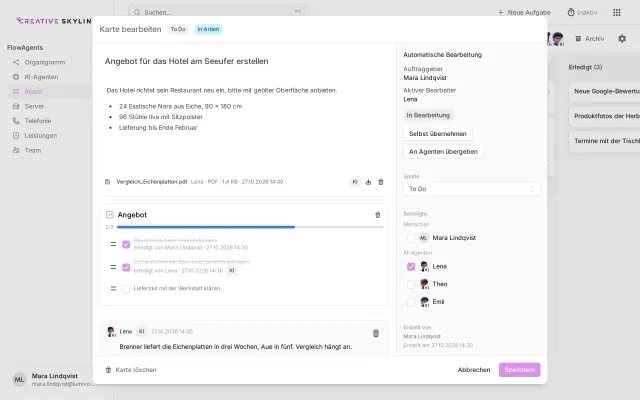The image size is (640, 400).
Task: Click the KI badge on the Eichenplatten item
Action: (x=231, y=271)
